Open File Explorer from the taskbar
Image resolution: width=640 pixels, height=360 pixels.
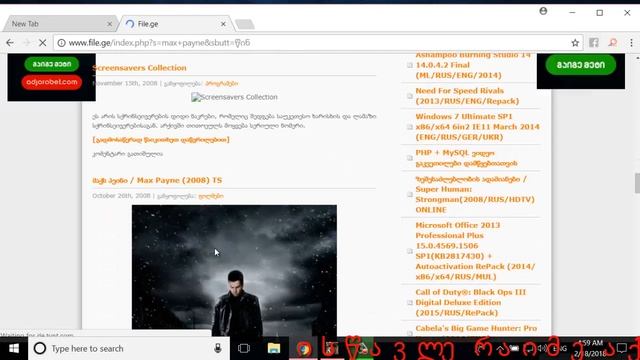point(274,349)
